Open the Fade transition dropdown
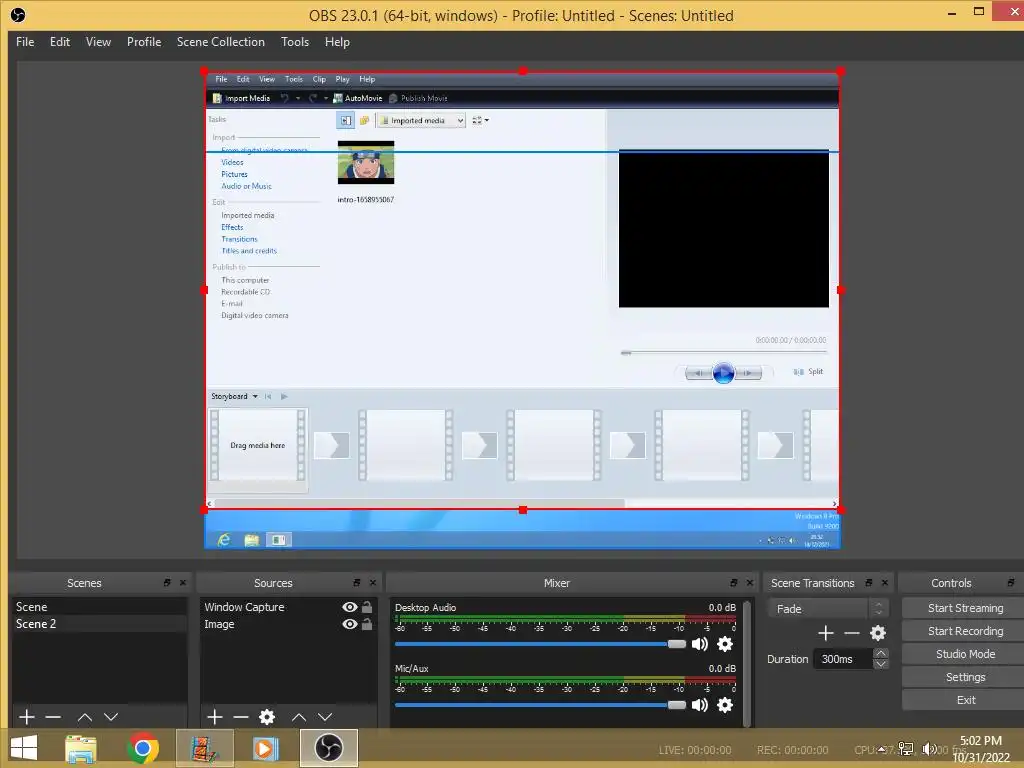Viewport: 1024px width, 768px height. tap(827, 609)
